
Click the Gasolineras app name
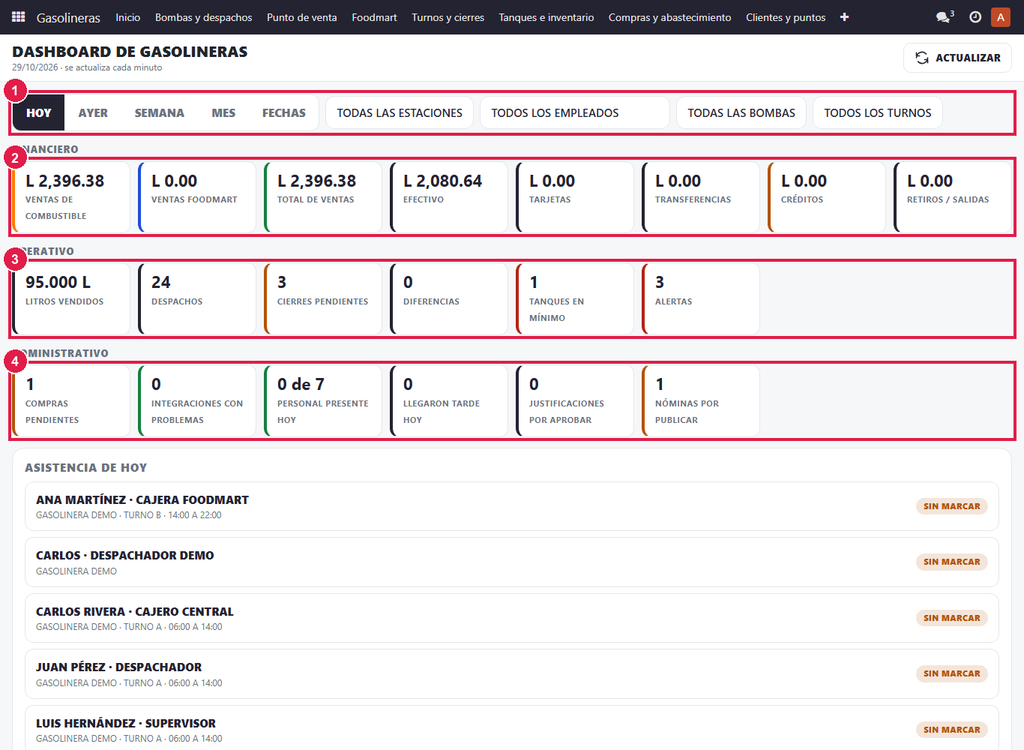click(68, 18)
